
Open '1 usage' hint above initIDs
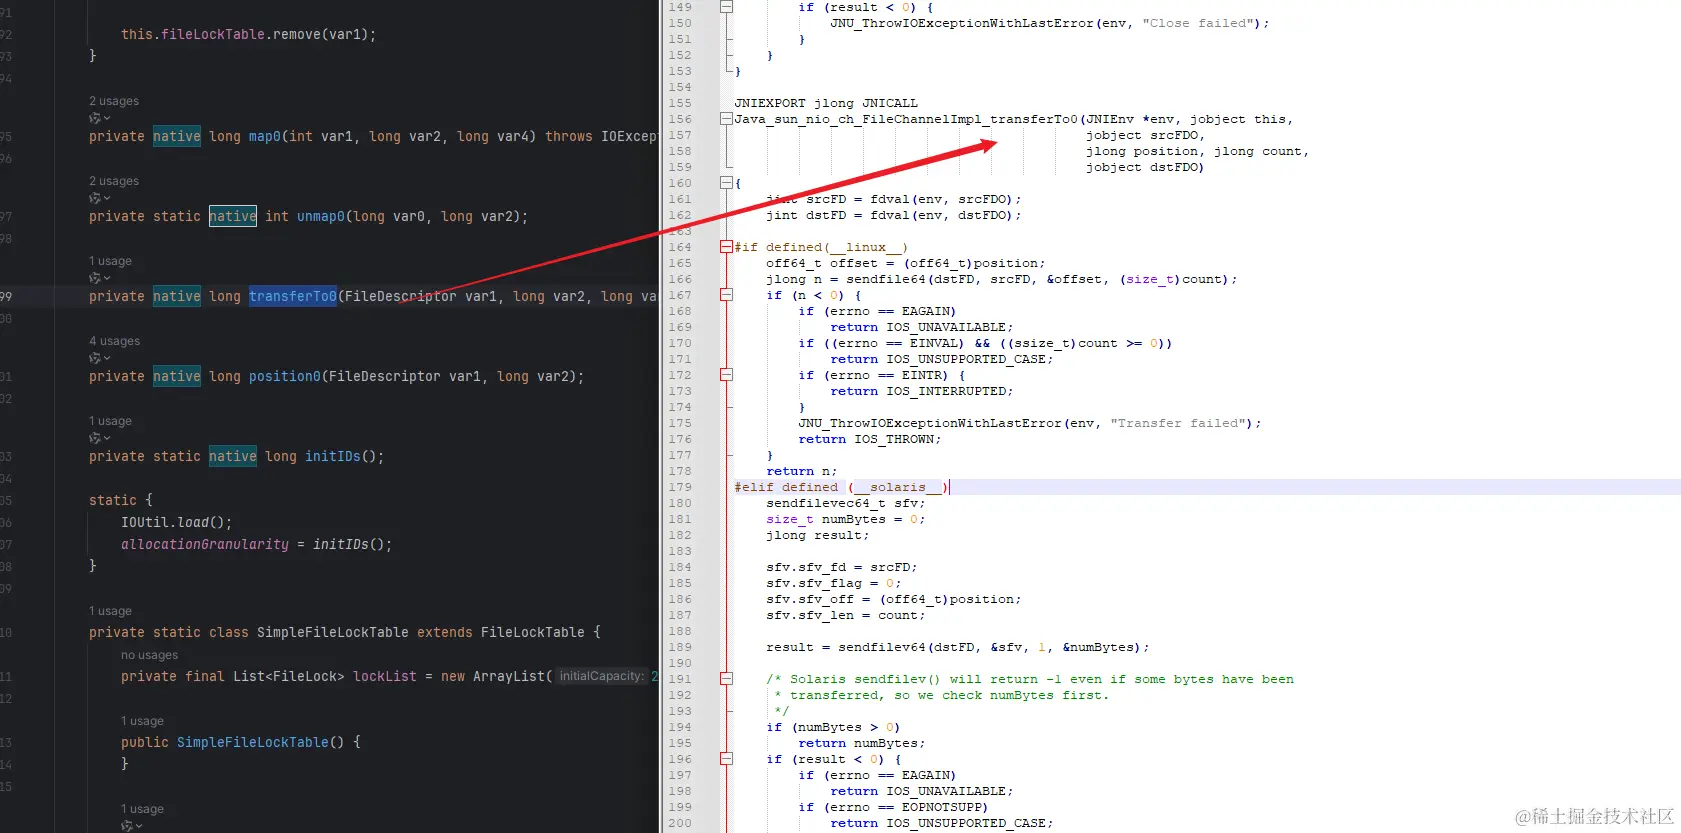(x=110, y=421)
